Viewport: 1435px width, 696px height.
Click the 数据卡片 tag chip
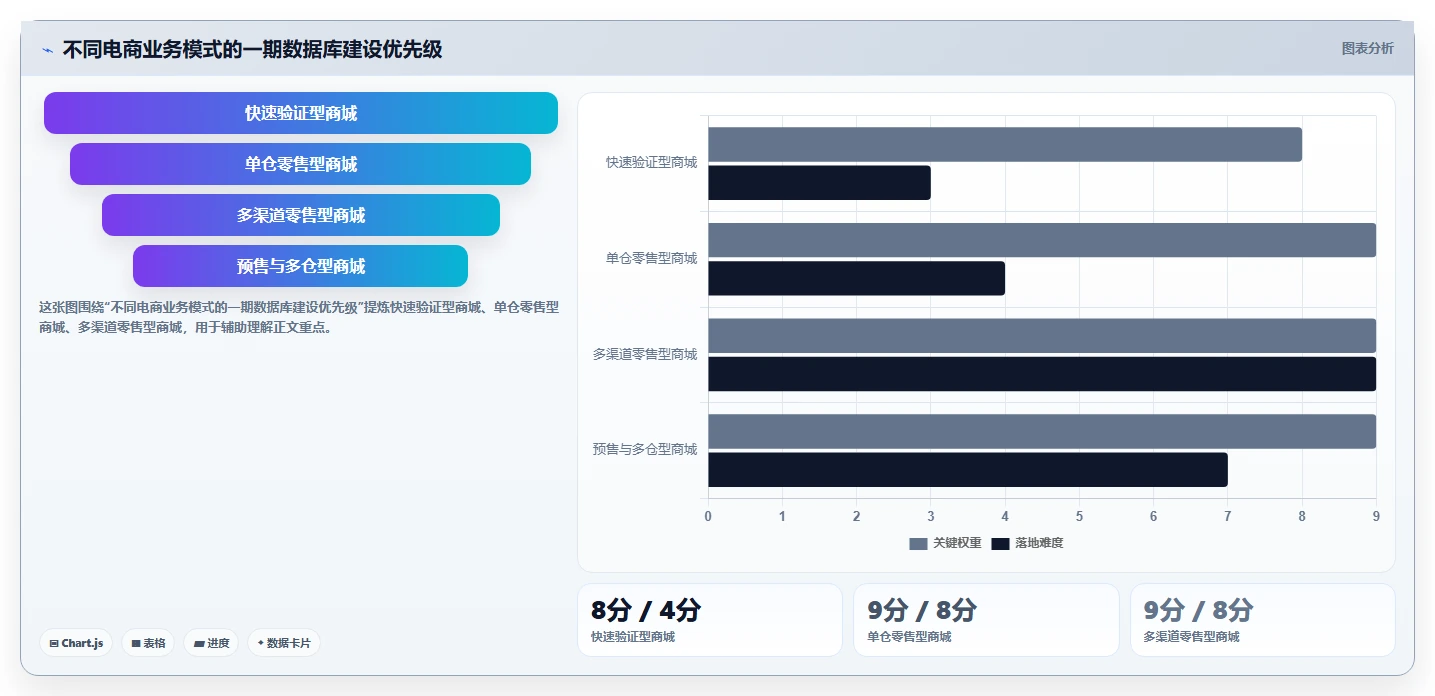(284, 643)
